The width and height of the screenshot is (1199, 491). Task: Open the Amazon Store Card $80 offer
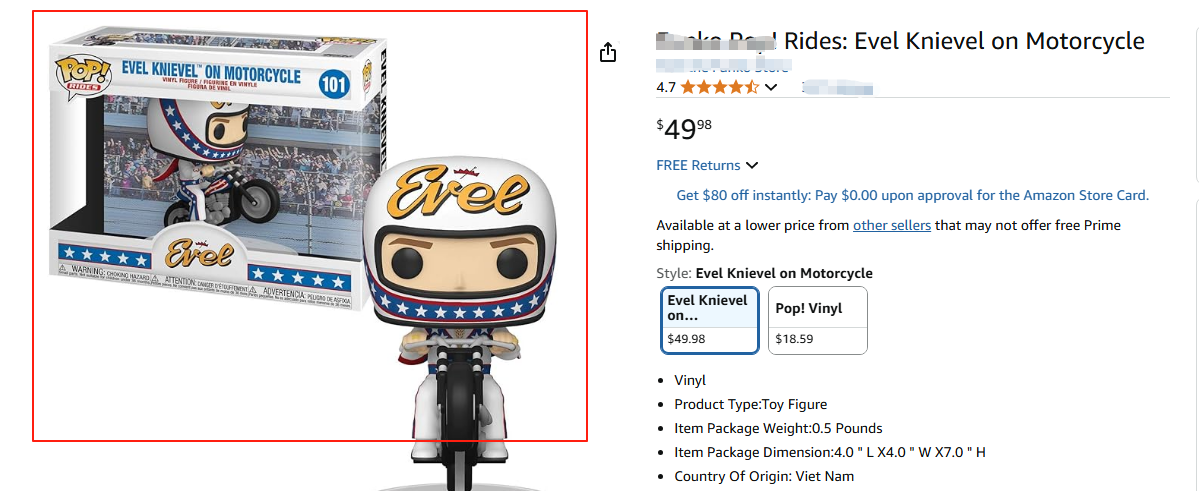pos(912,195)
